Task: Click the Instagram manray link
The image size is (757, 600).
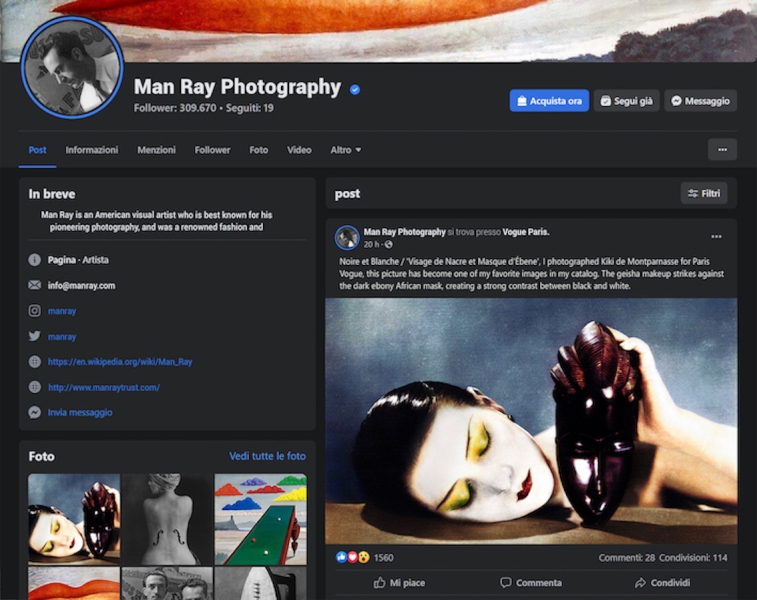Action: click(x=62, y=311)
